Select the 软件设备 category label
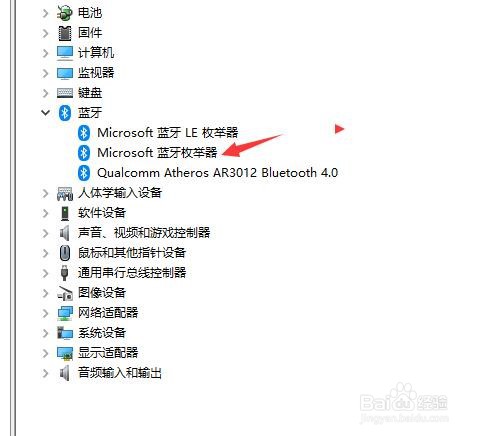Image resolution: width=477 pixels, height=436 pixels. (102, 213)
